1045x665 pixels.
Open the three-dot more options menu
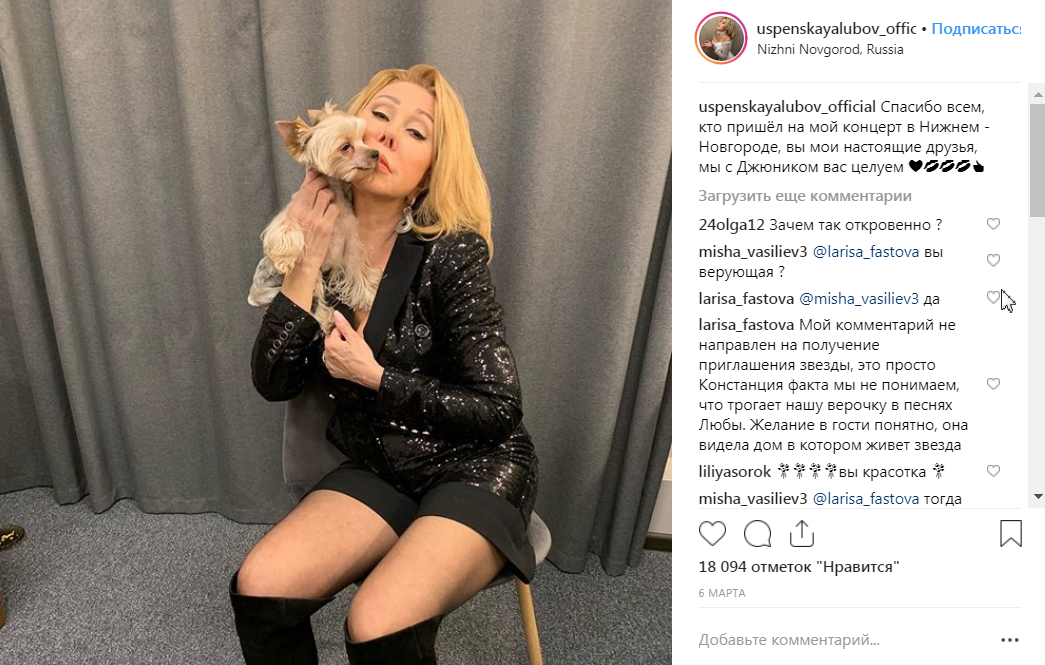click(1010, 640)
